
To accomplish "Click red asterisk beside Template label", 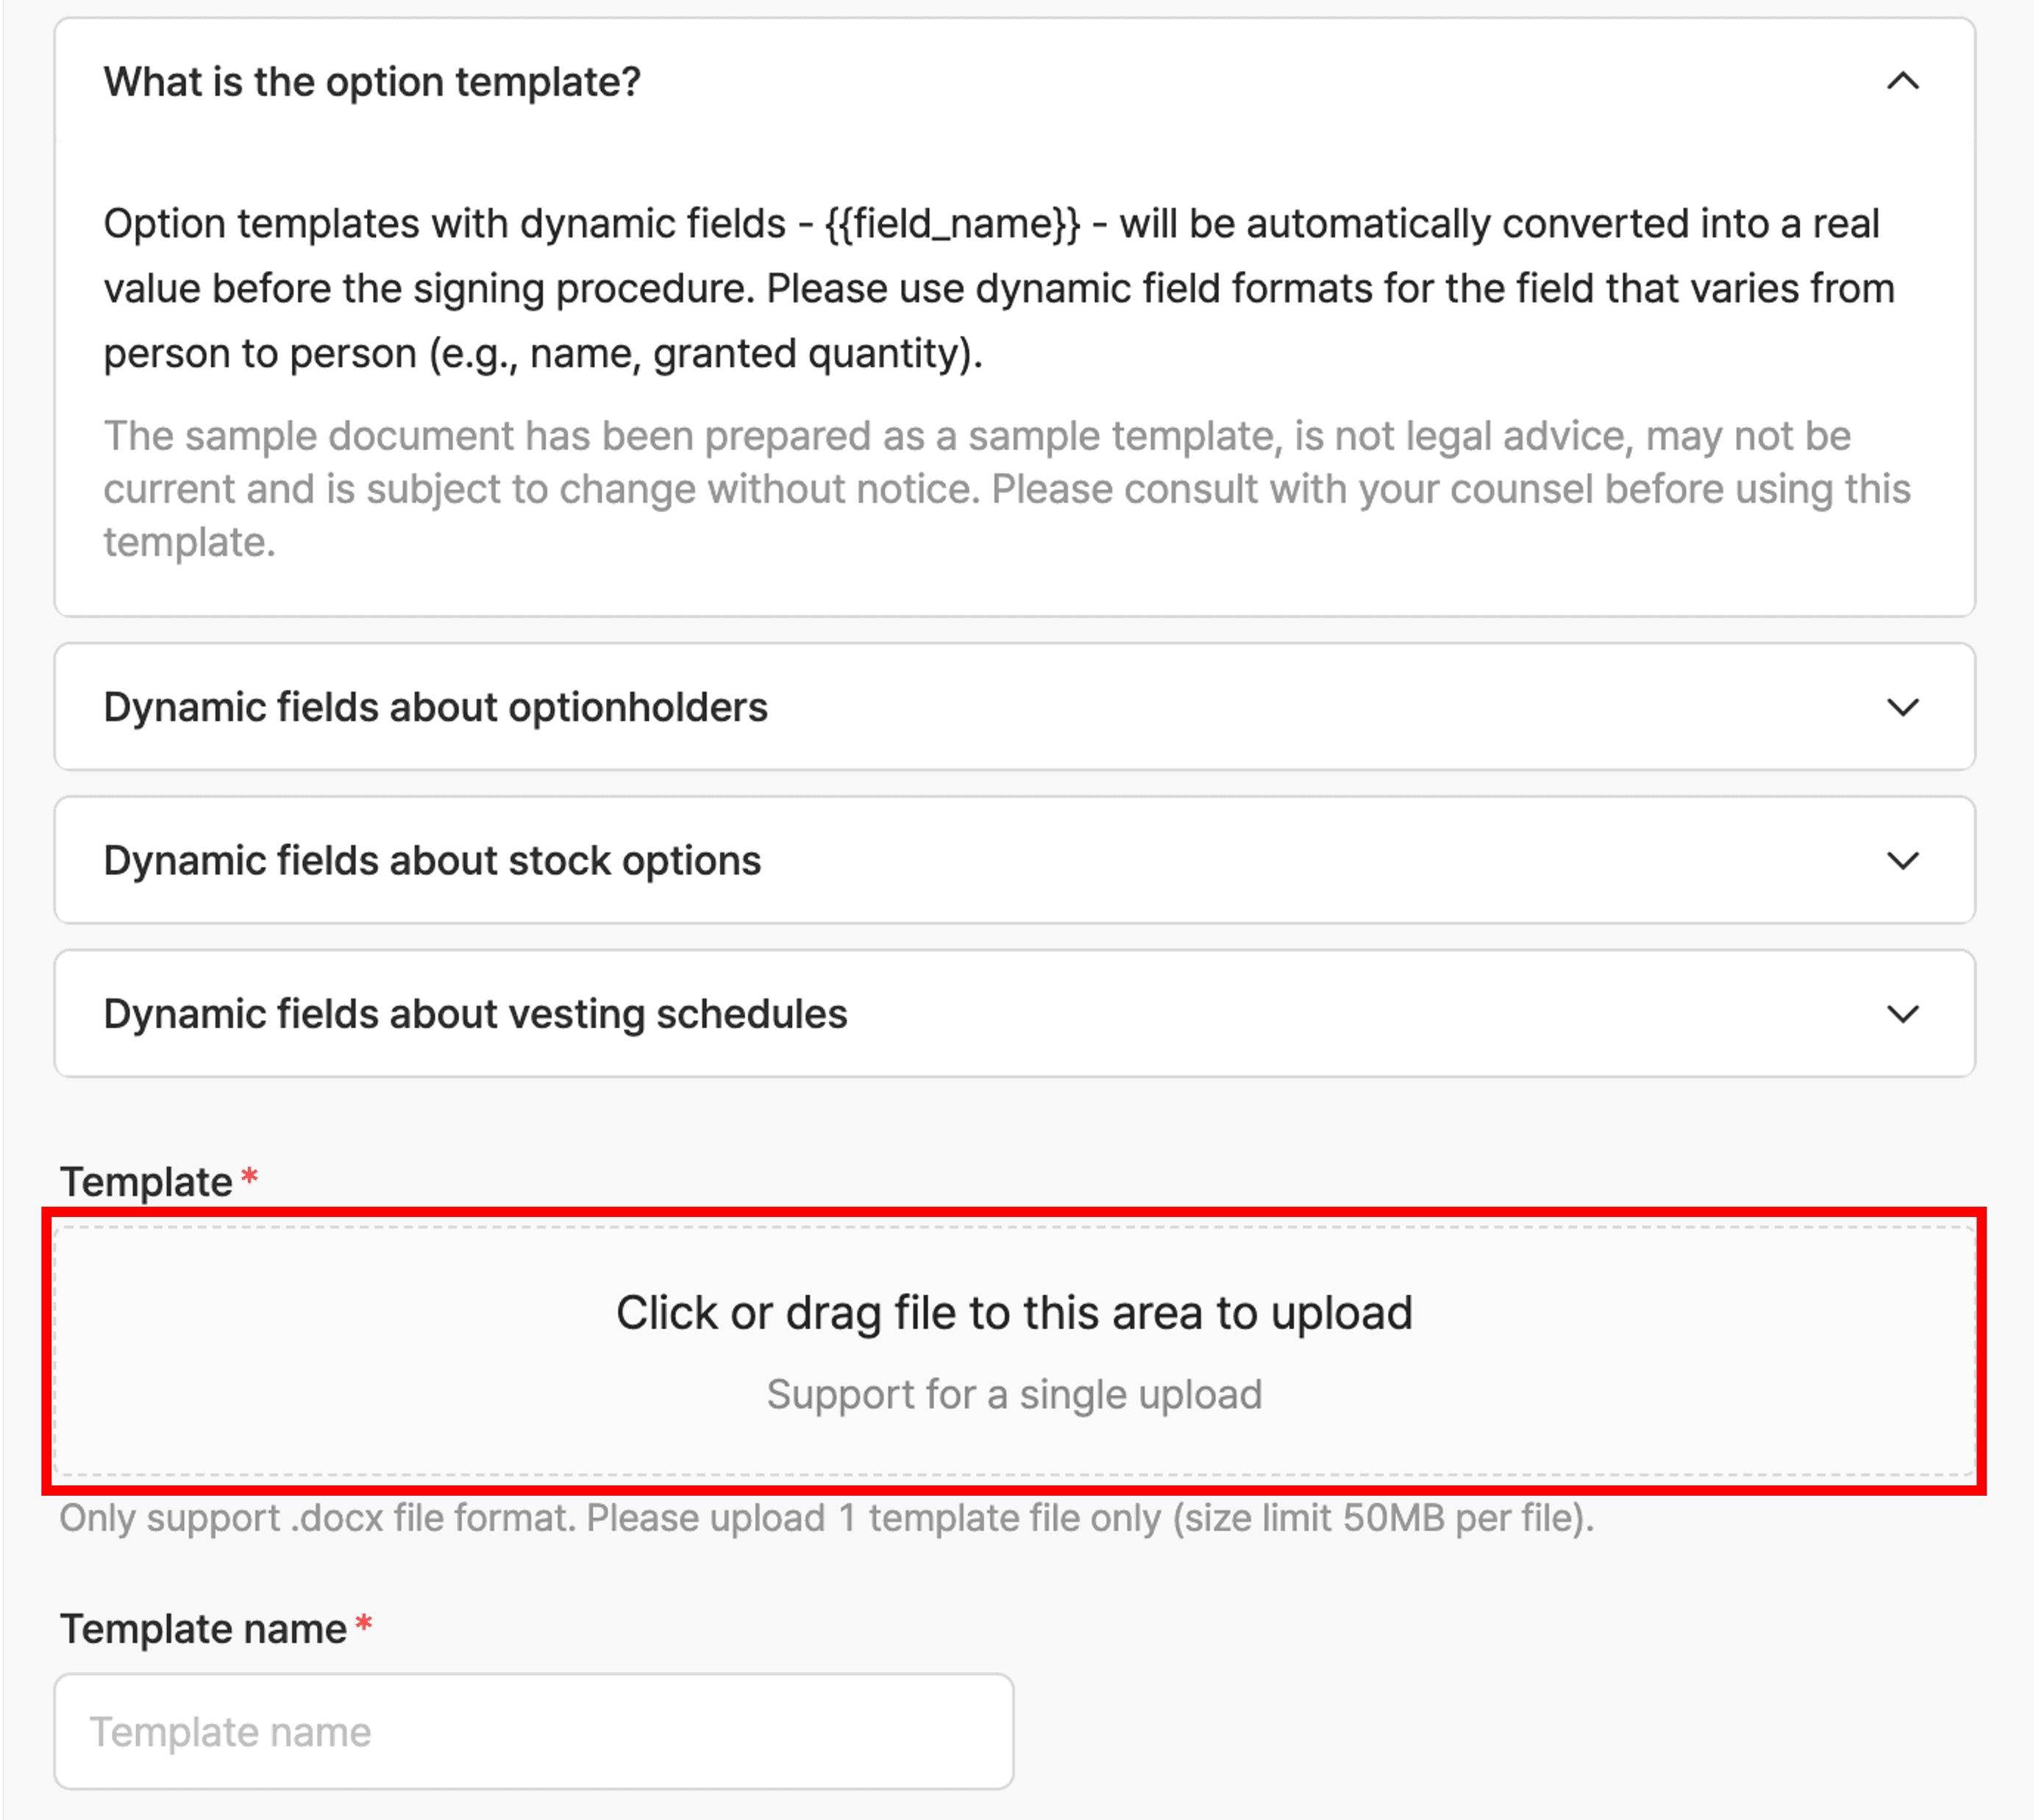I will pos(250,1177).
